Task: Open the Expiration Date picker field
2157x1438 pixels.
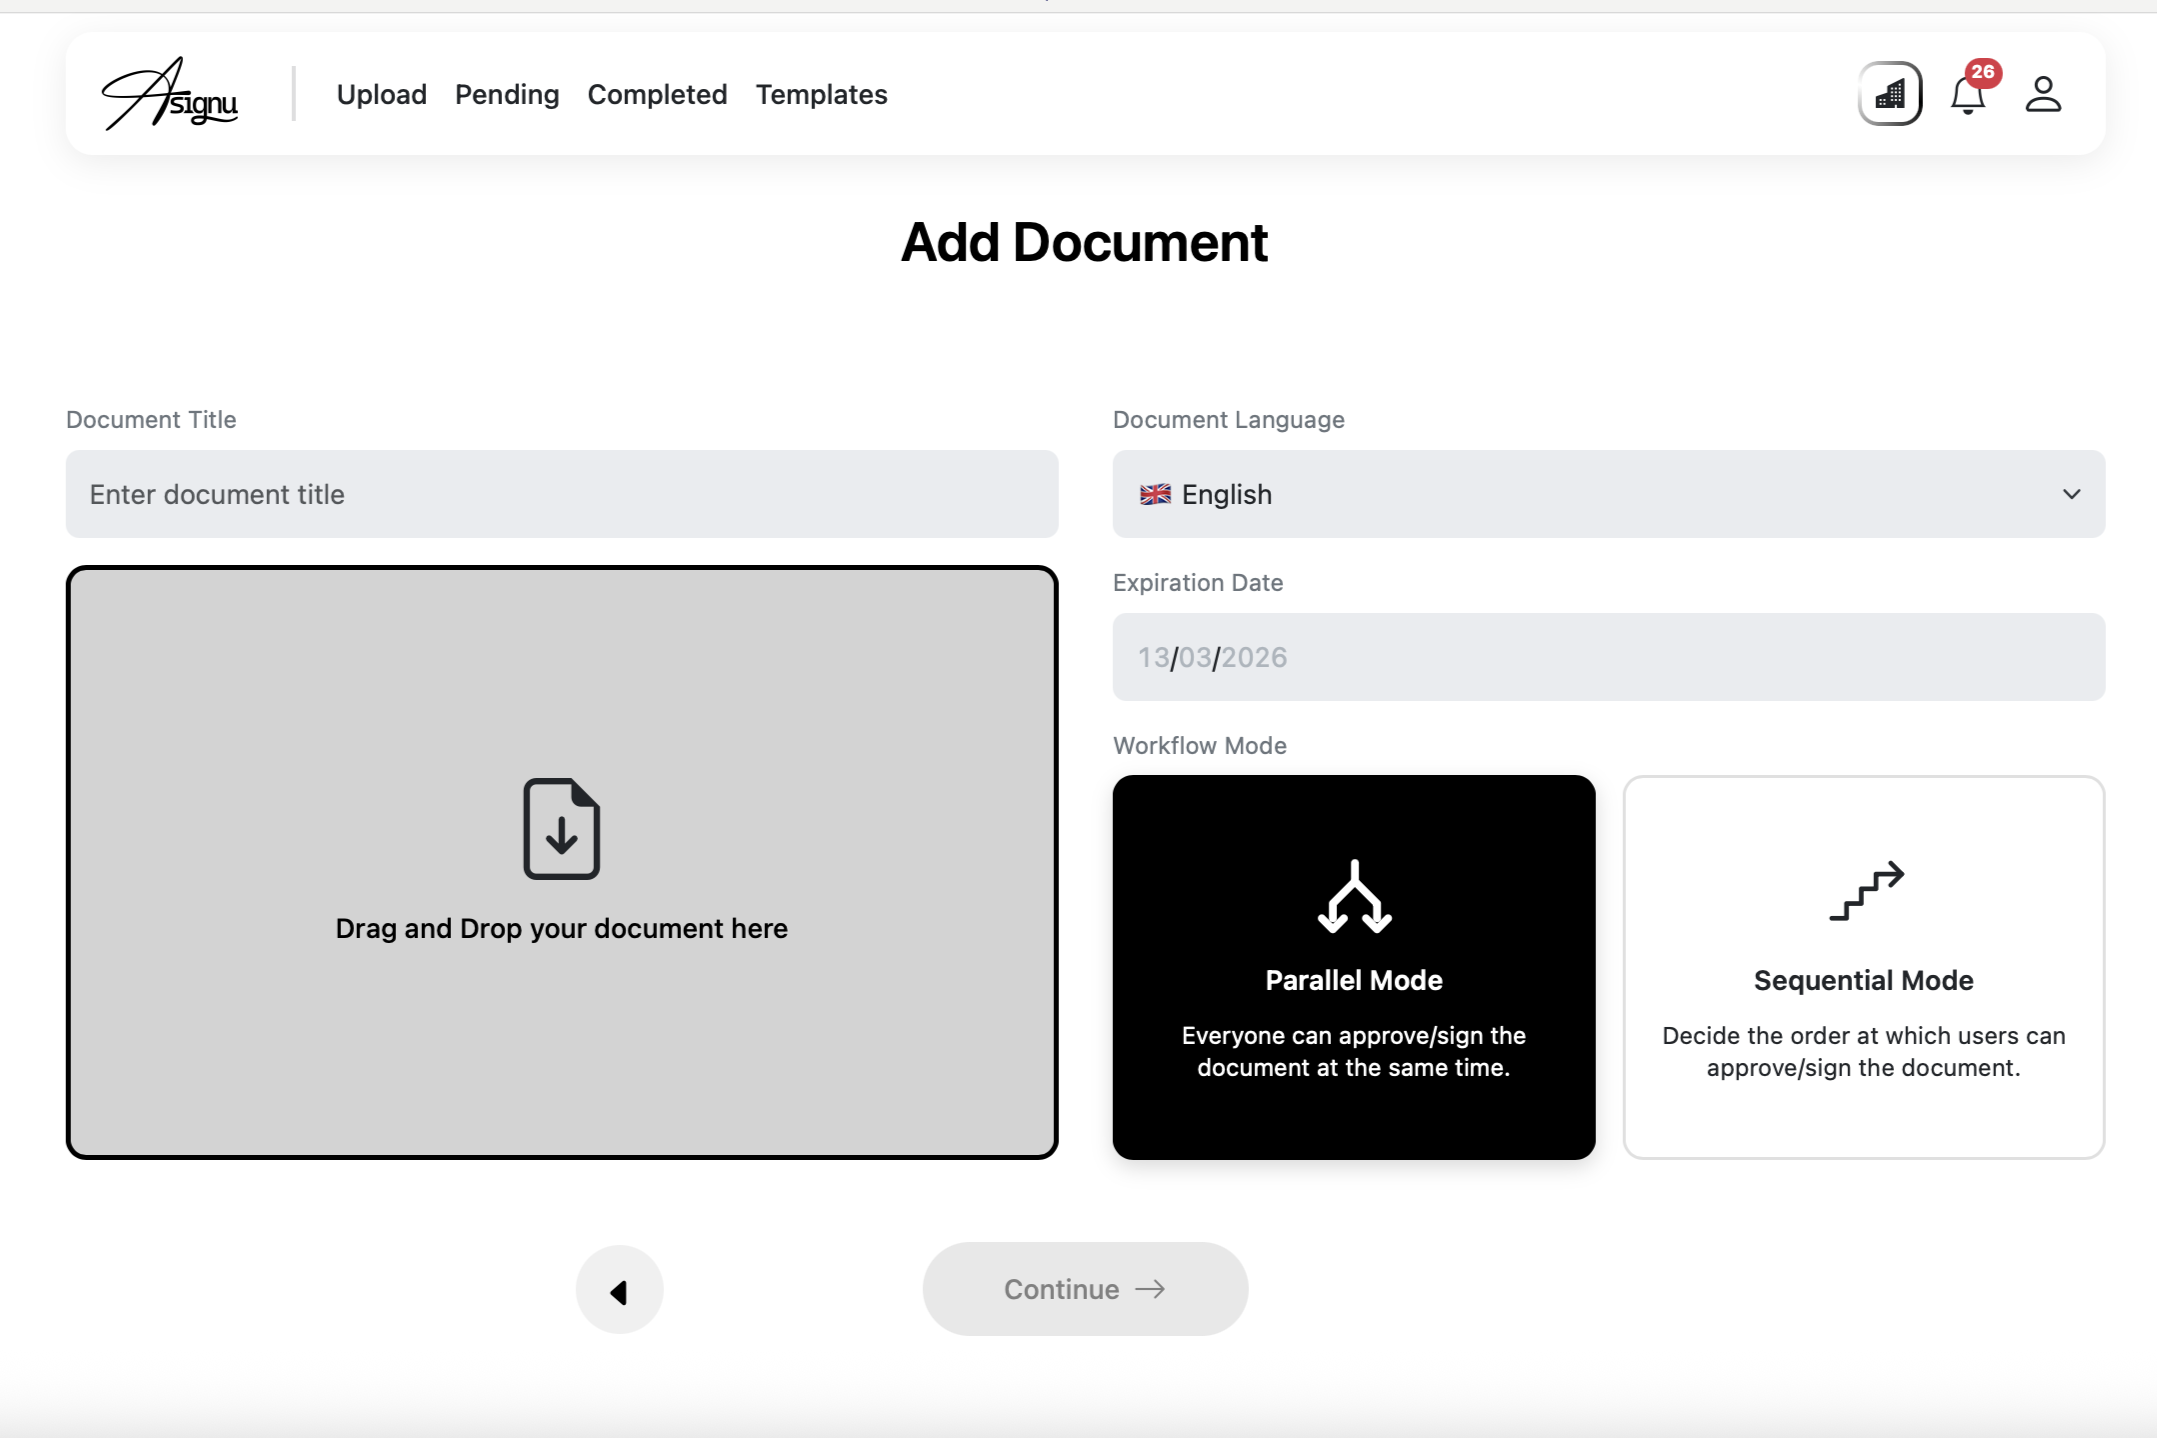Action: [1607, 657]
